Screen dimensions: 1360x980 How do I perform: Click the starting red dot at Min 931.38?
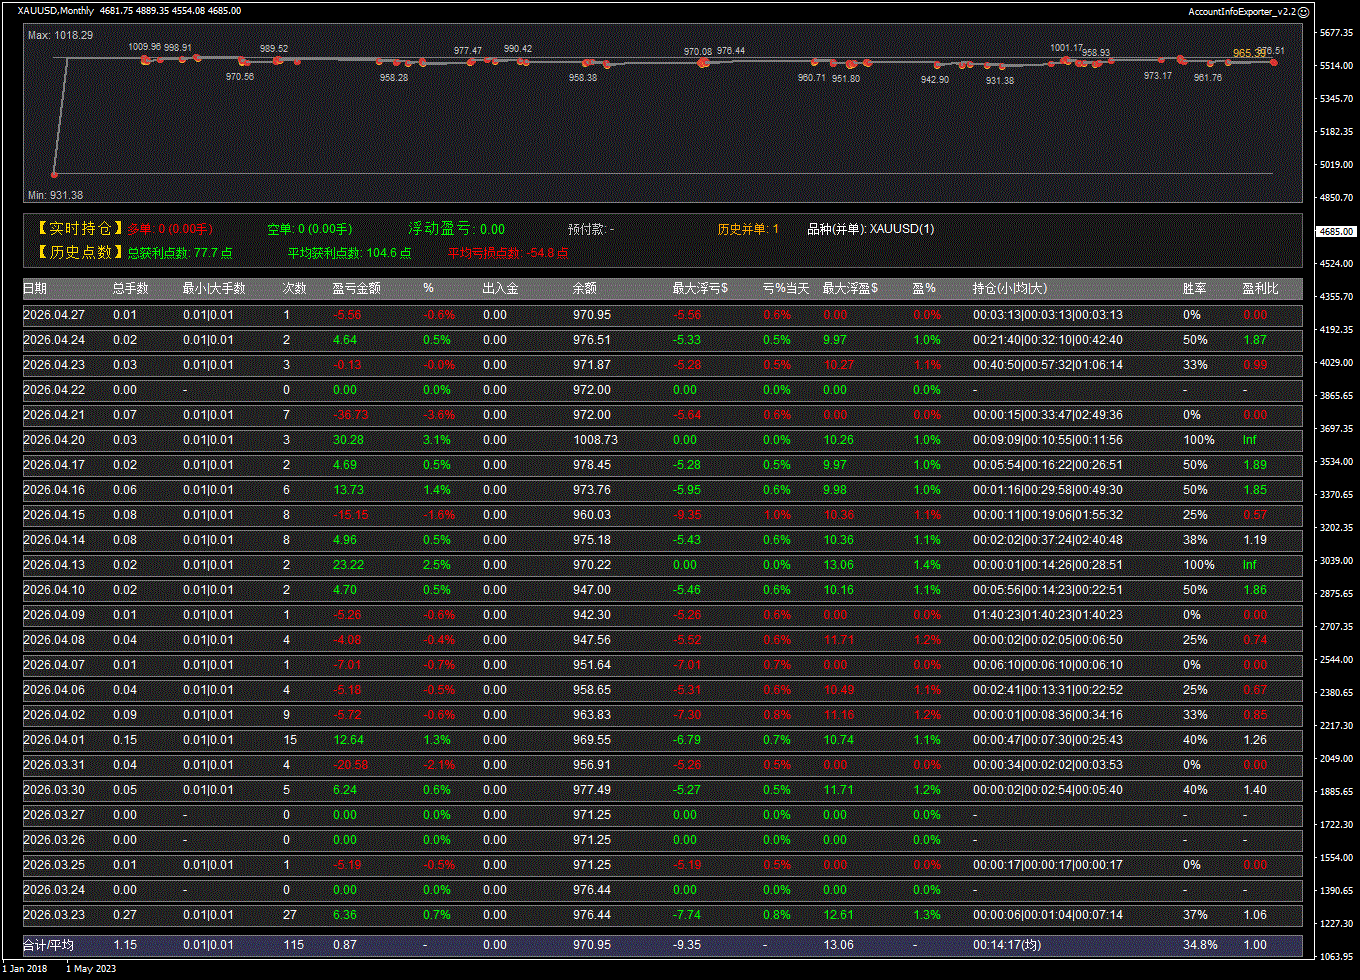click(54, 174)
